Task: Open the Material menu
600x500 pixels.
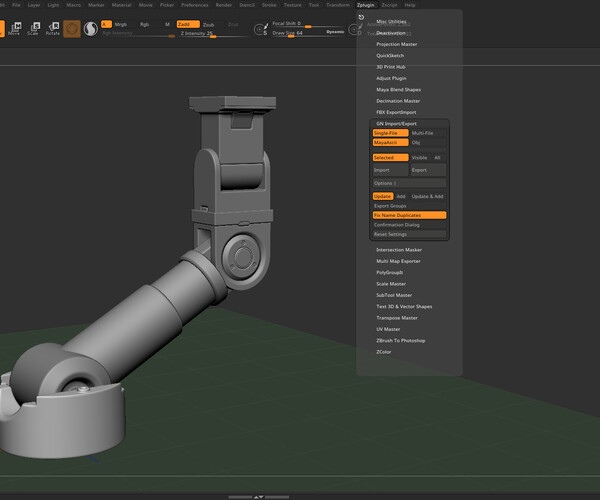Action: 121,5
